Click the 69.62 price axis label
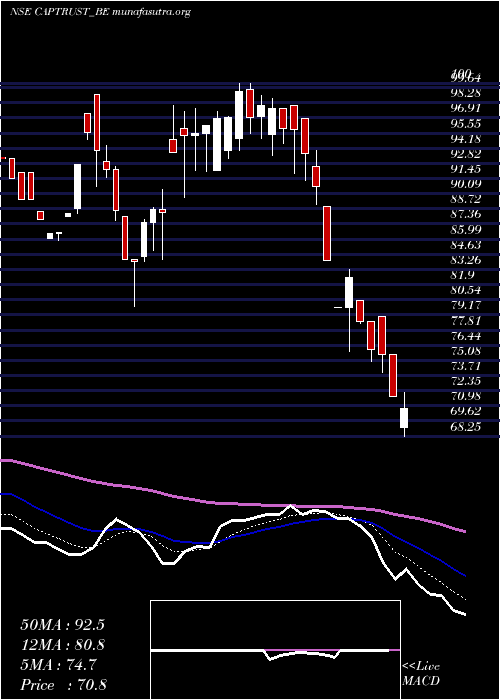This screenshot has height=700, width=500. [466, 412]
